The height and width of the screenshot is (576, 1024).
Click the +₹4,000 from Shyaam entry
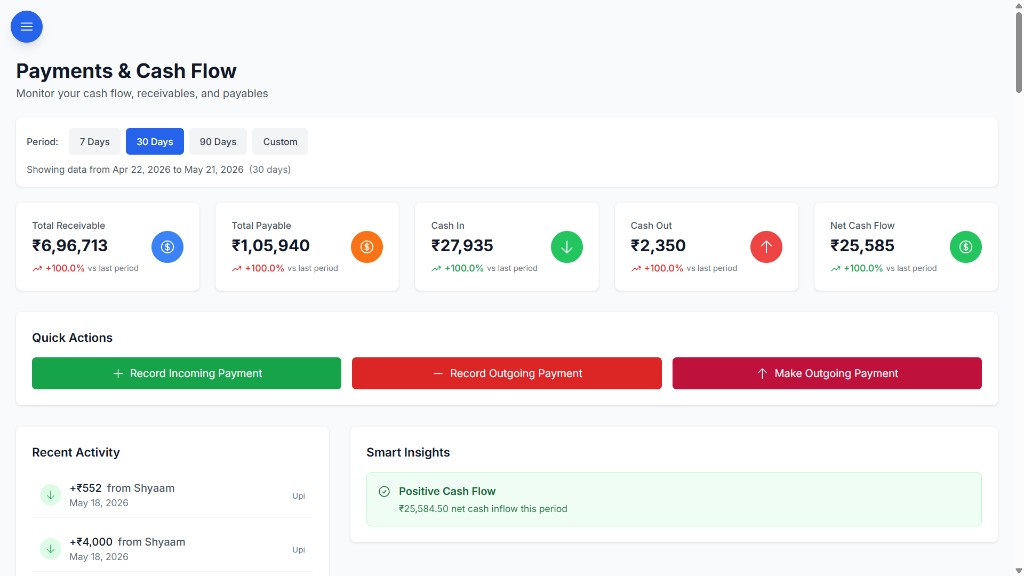(172, 549)
